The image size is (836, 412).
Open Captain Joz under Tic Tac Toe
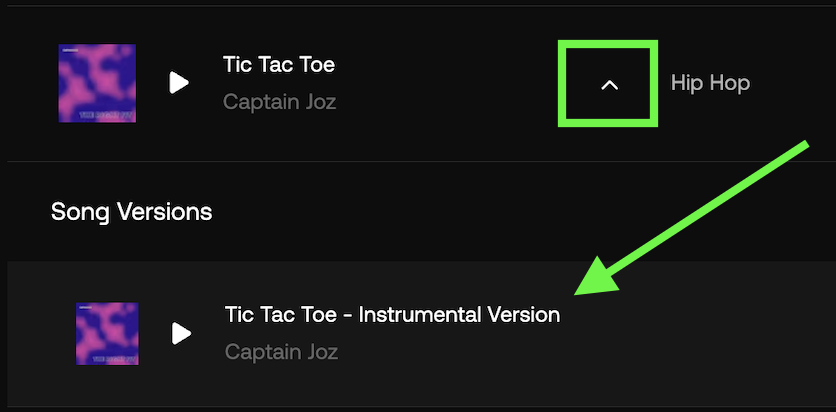coord(279,101)
